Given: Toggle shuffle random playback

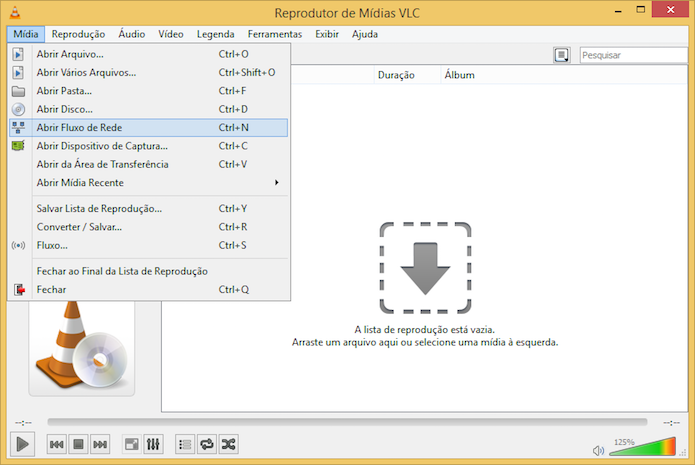Looking at the screenshot, I should point(229,444).
